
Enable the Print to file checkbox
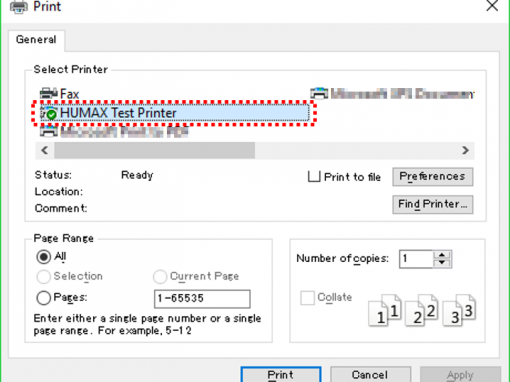pos(314,176)
